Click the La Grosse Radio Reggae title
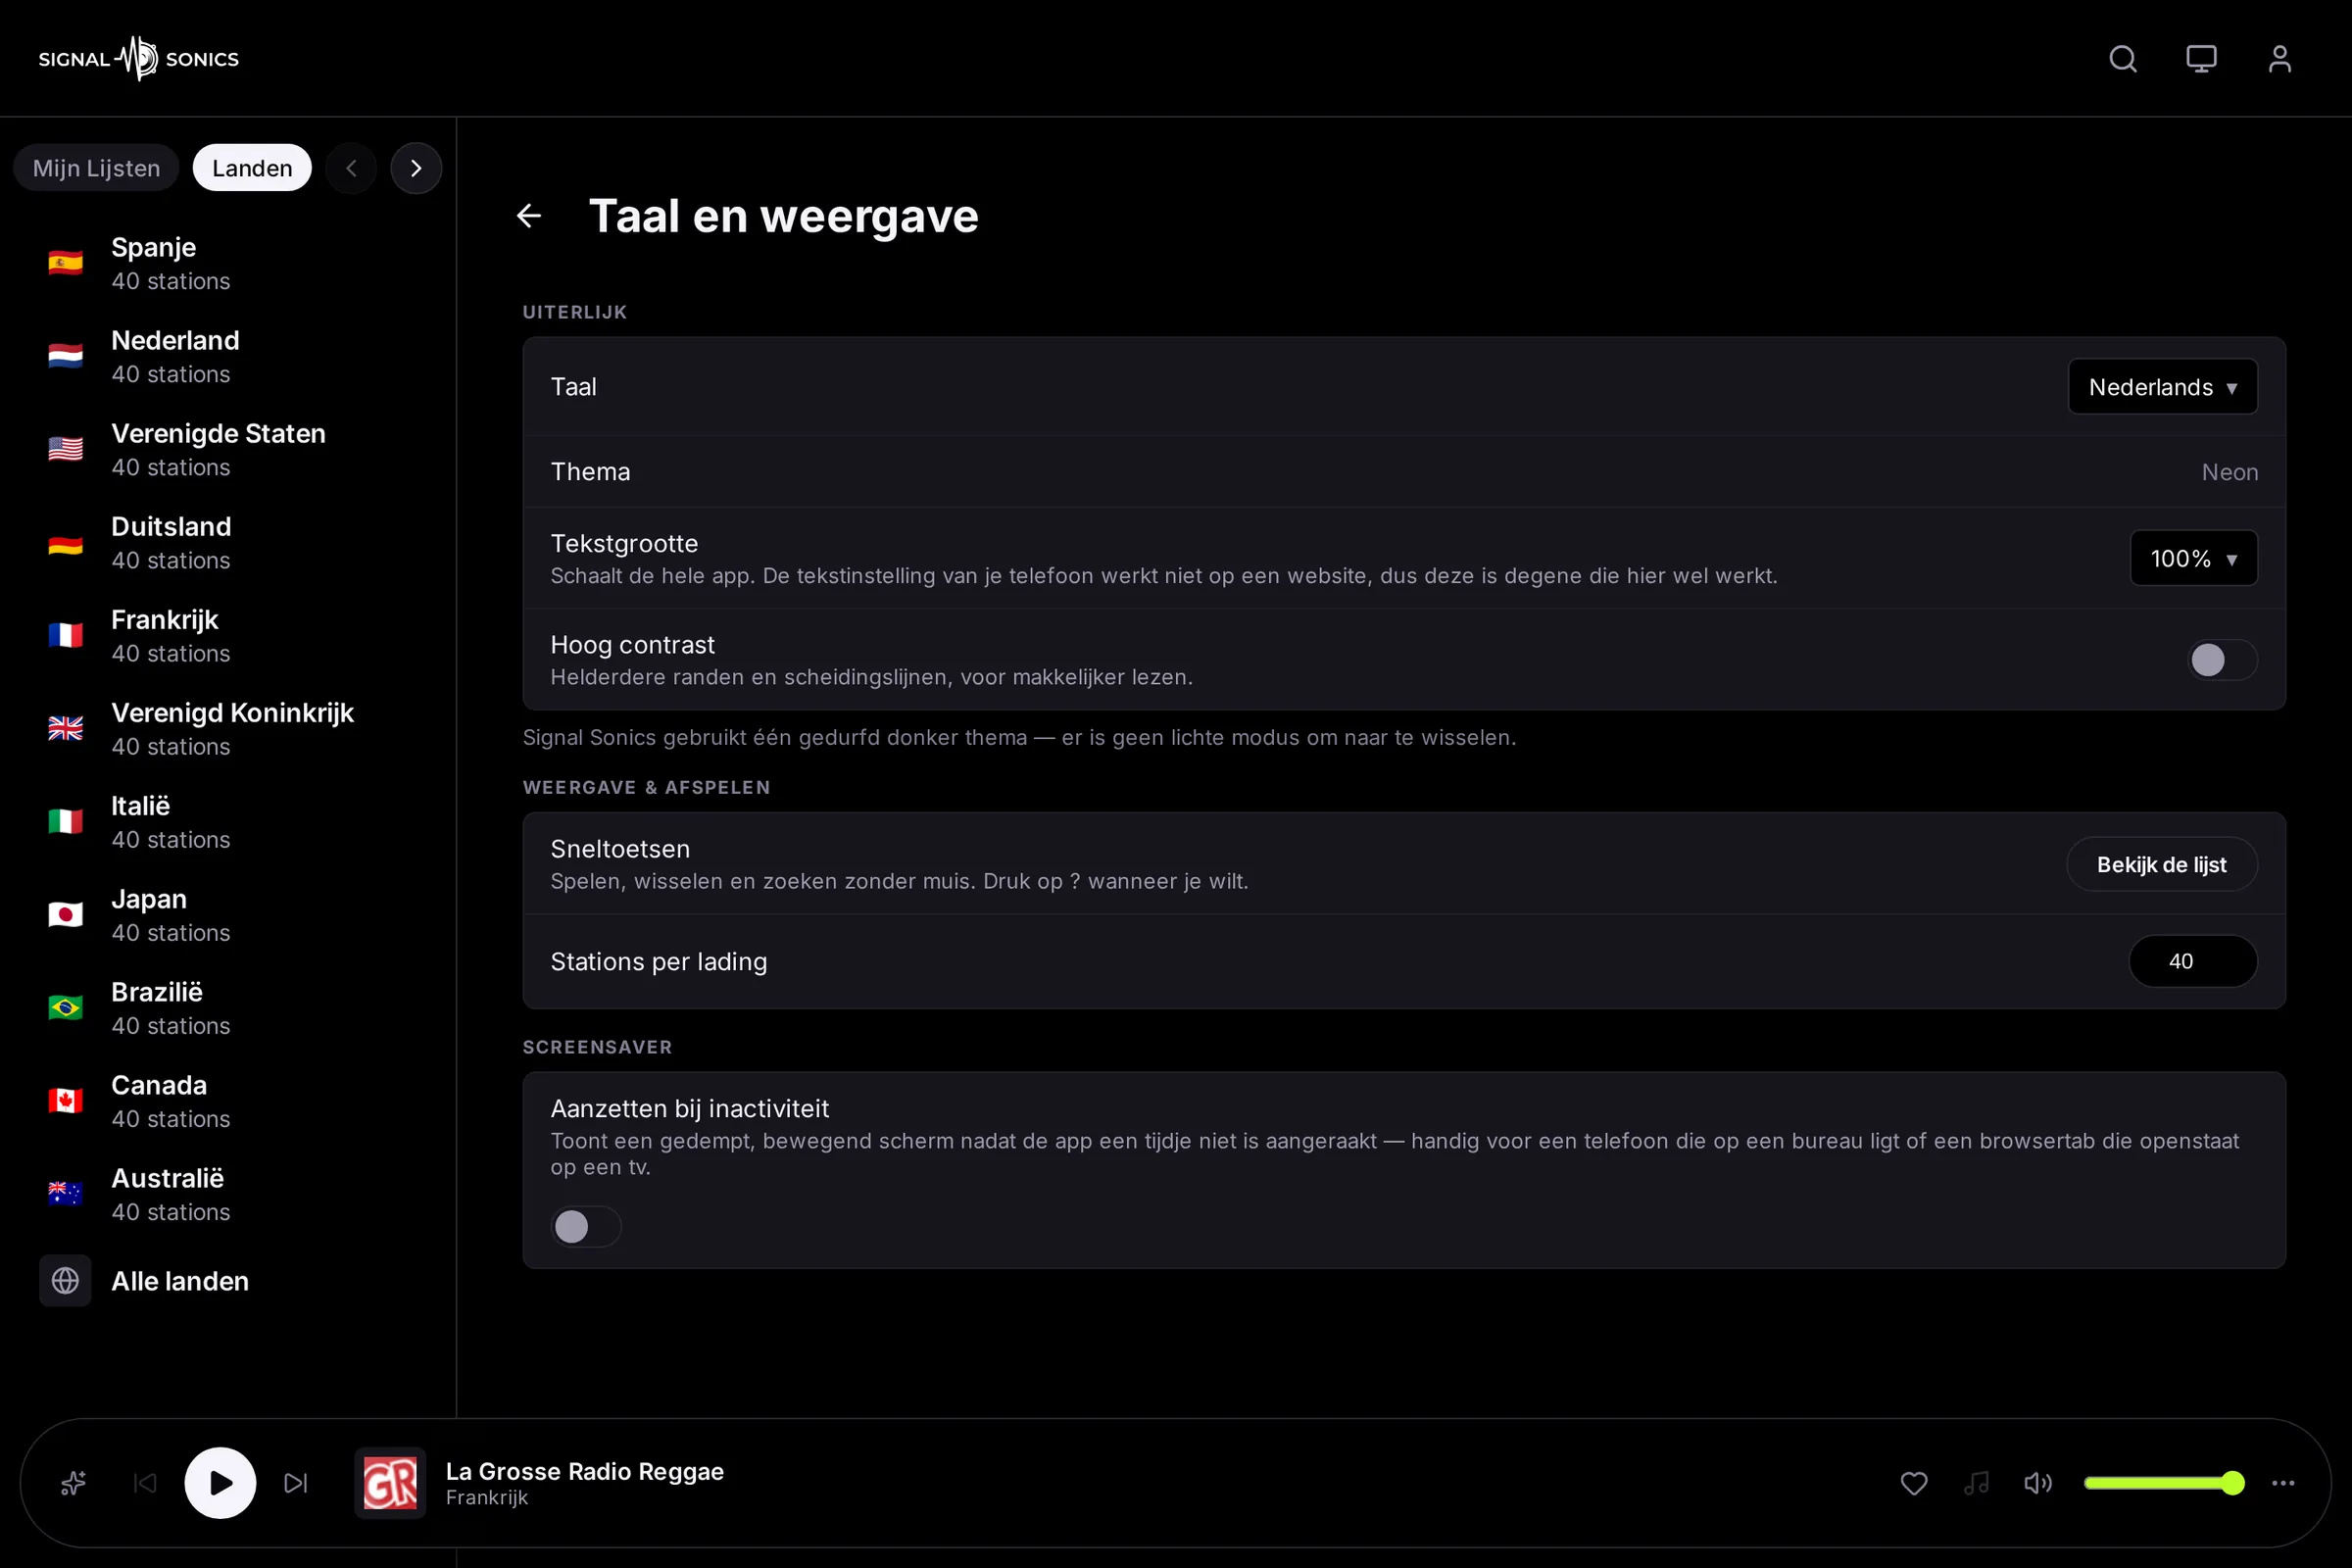 click(584, 1471)
